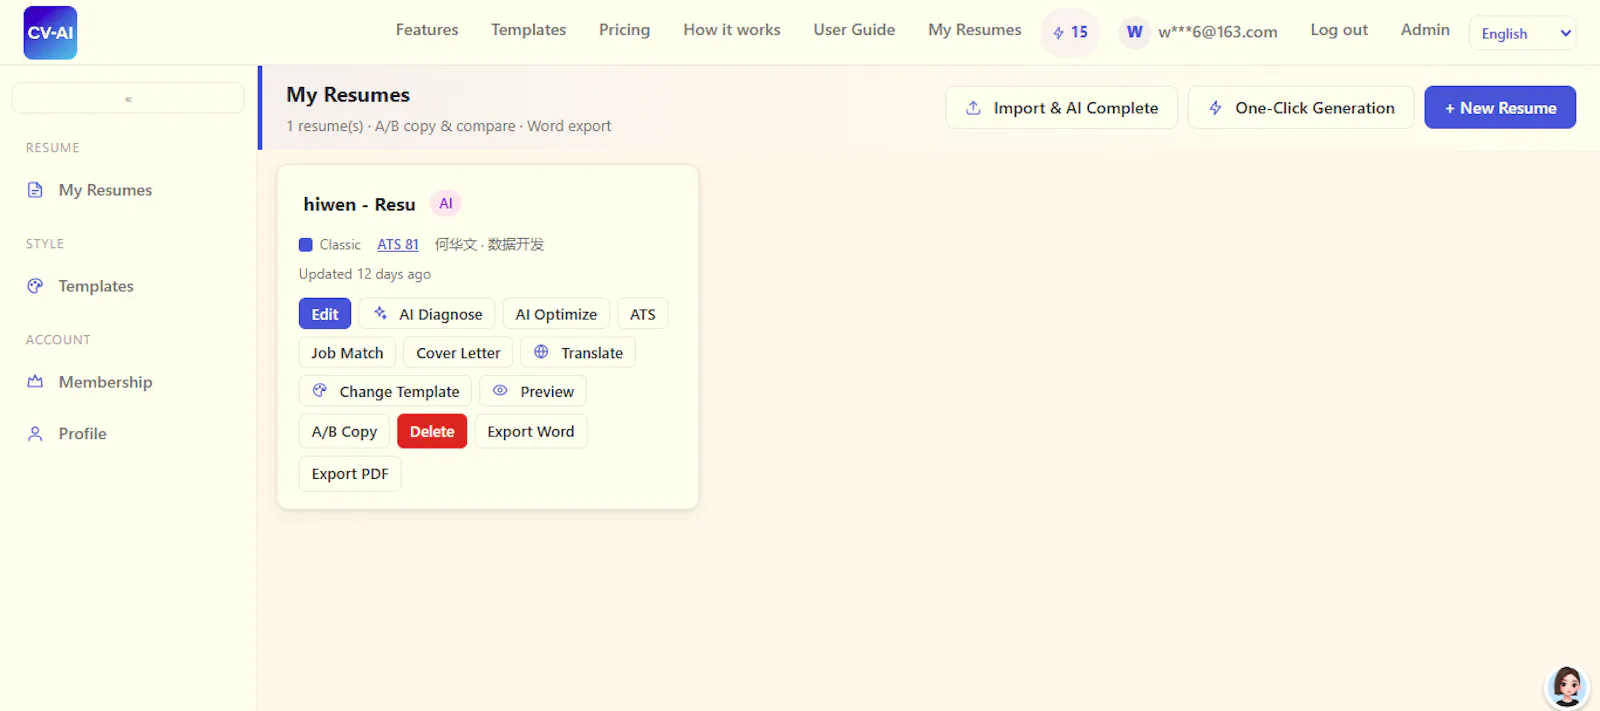Open the chat assistant avatar
This screenshot has width=1600, height=711.
coord(1566,687)
